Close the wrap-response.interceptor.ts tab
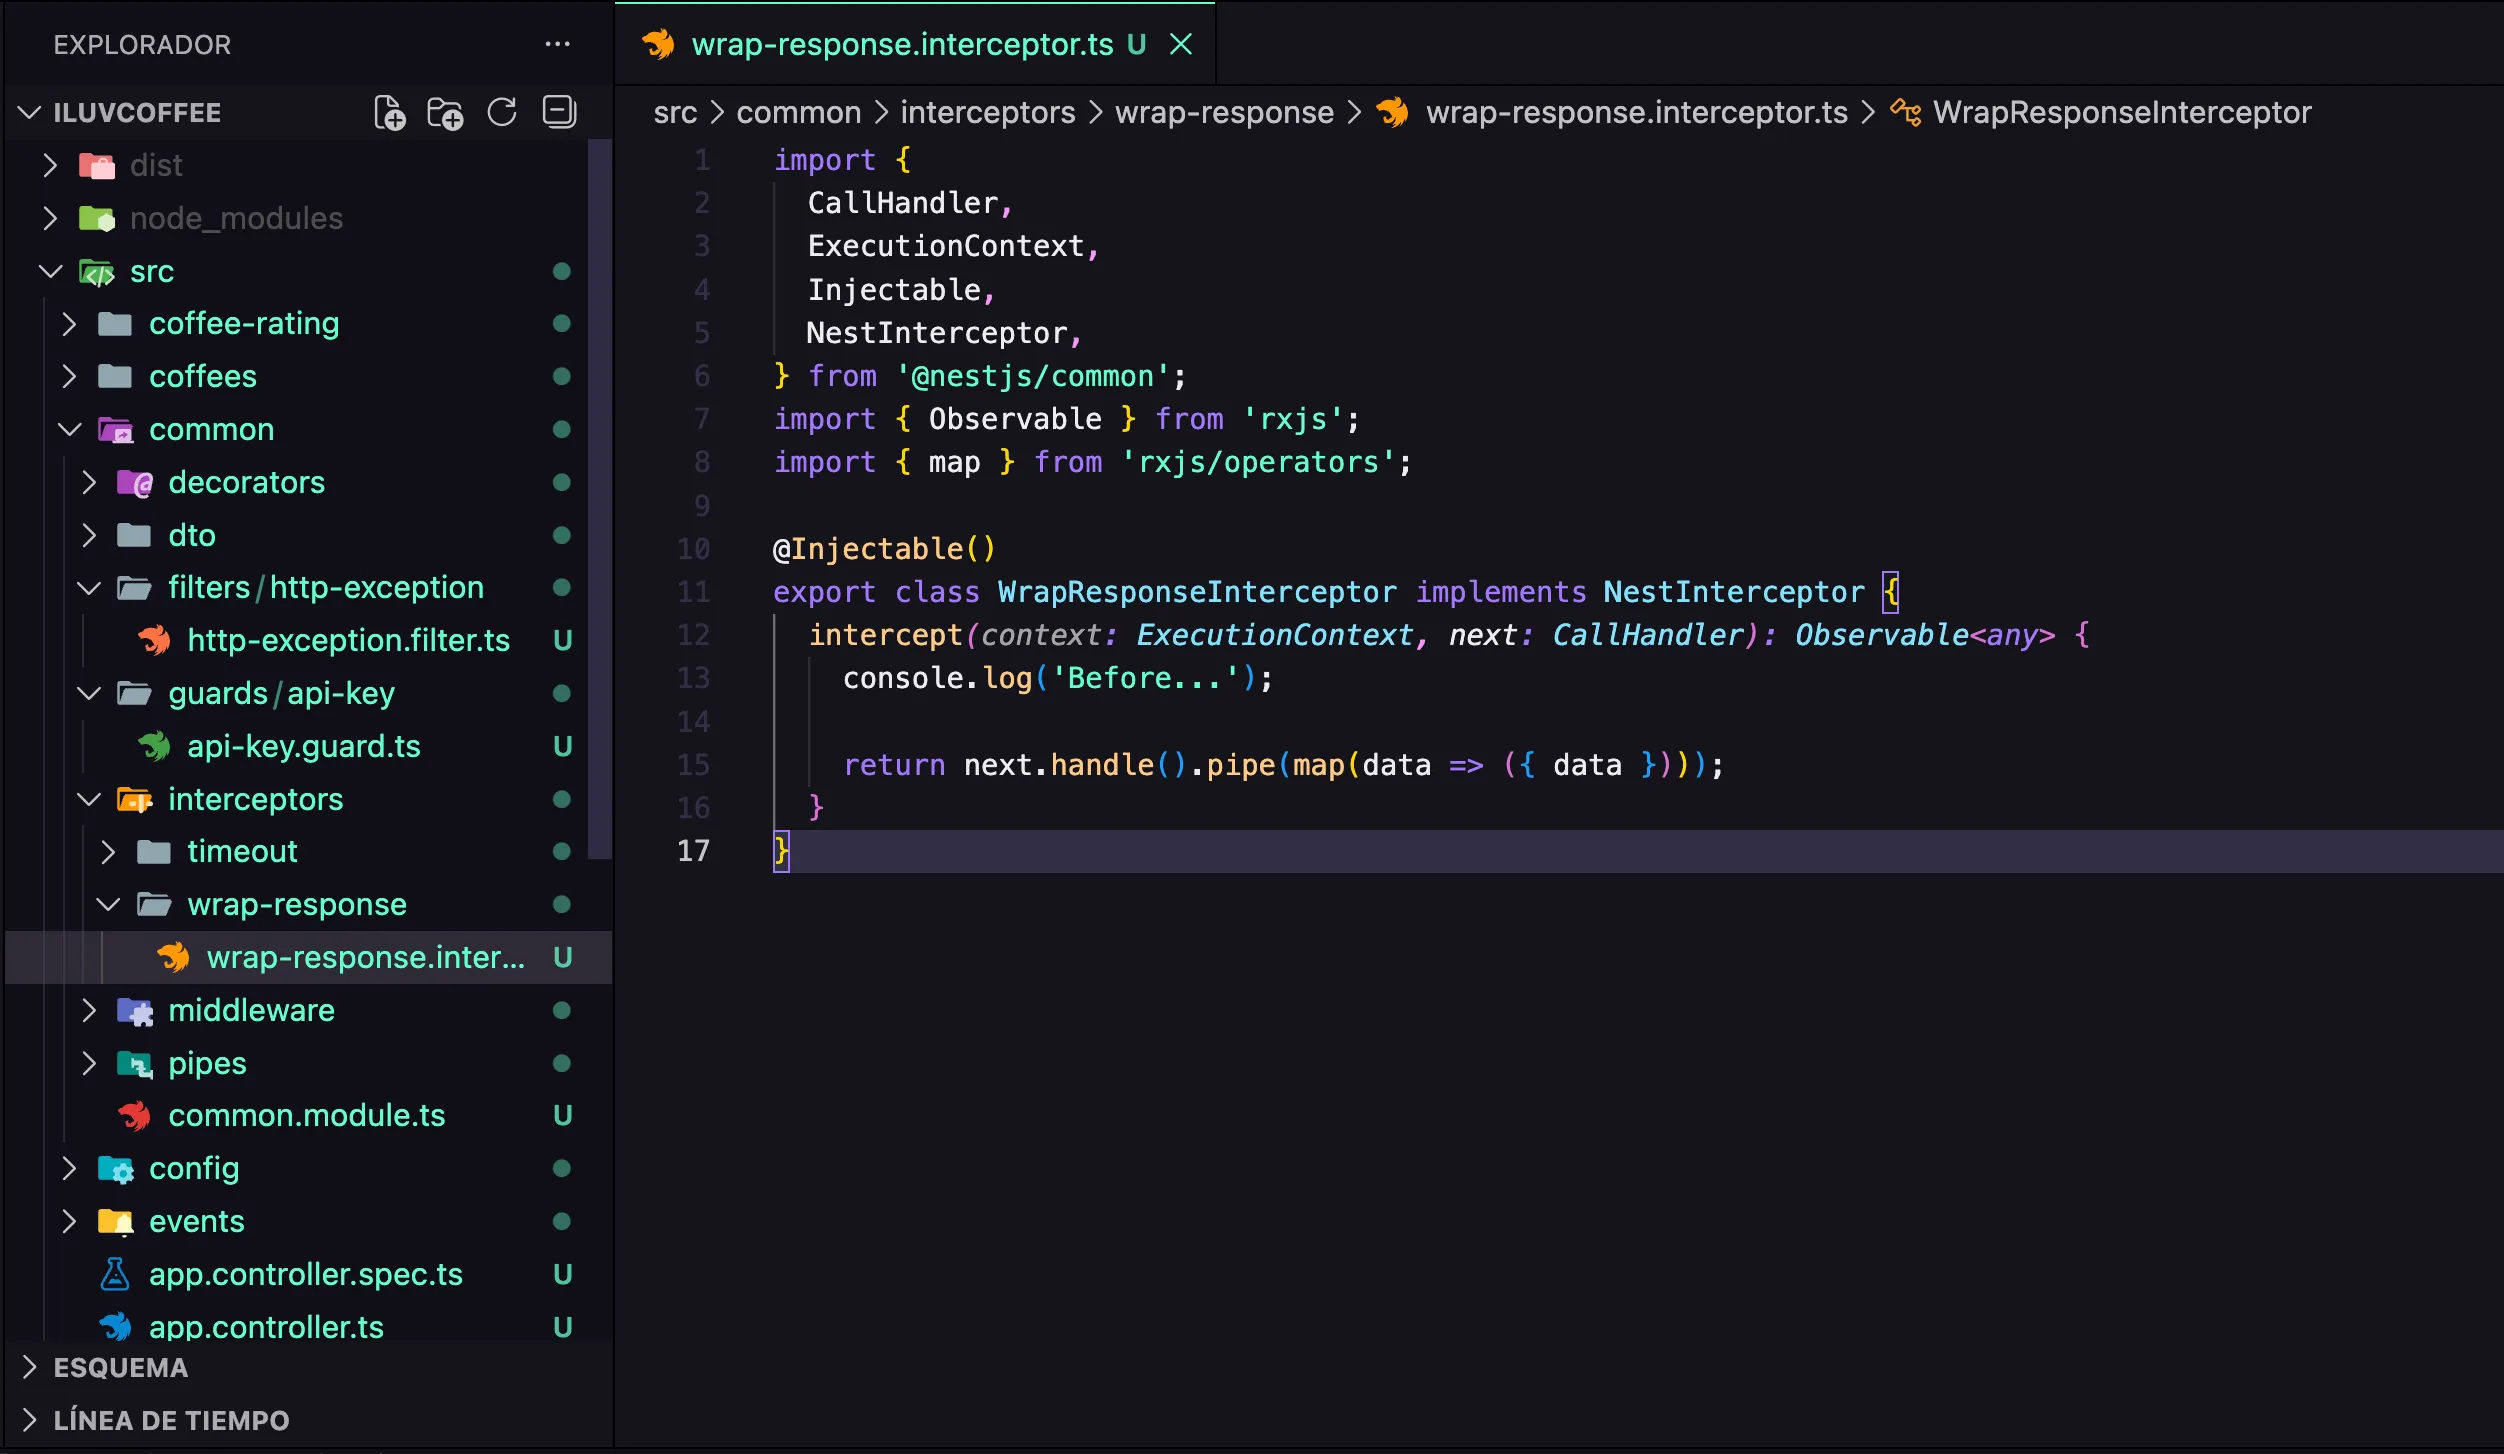Viewport: 2504px width, 1454px height. [1181, 45]
